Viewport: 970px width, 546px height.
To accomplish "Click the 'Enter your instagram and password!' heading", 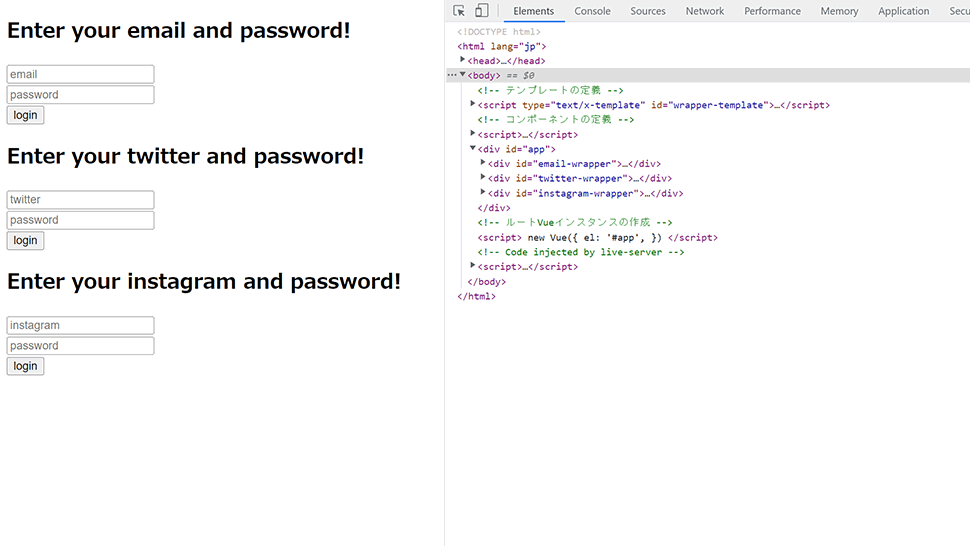I will point(204,281).
